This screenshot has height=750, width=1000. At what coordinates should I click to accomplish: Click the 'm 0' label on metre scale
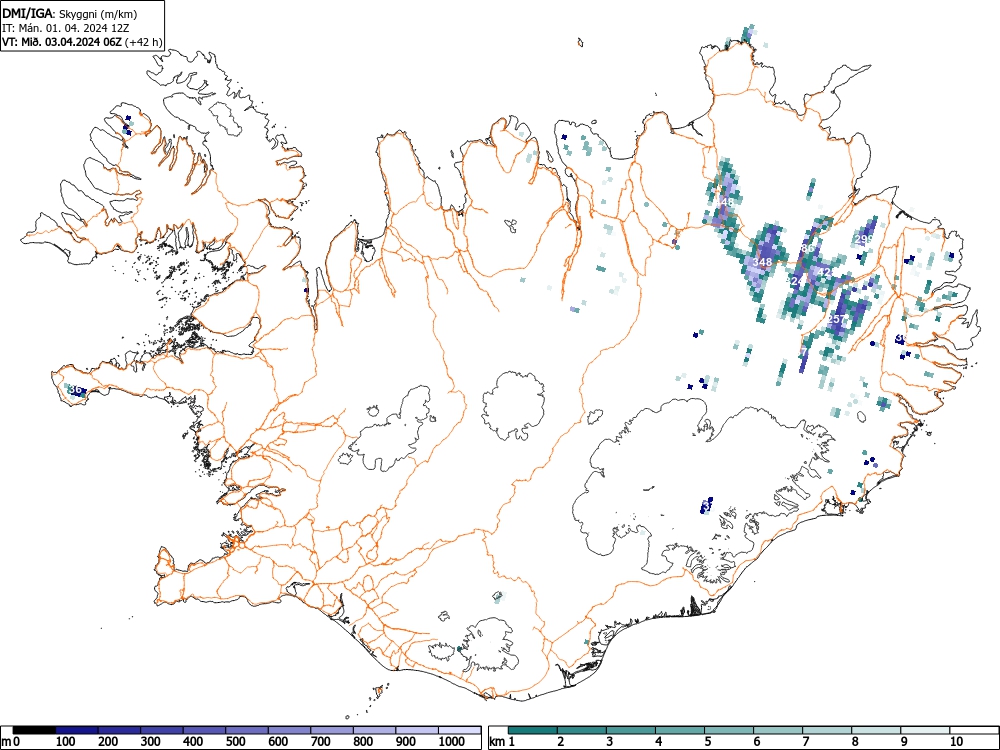click(12, 742)
